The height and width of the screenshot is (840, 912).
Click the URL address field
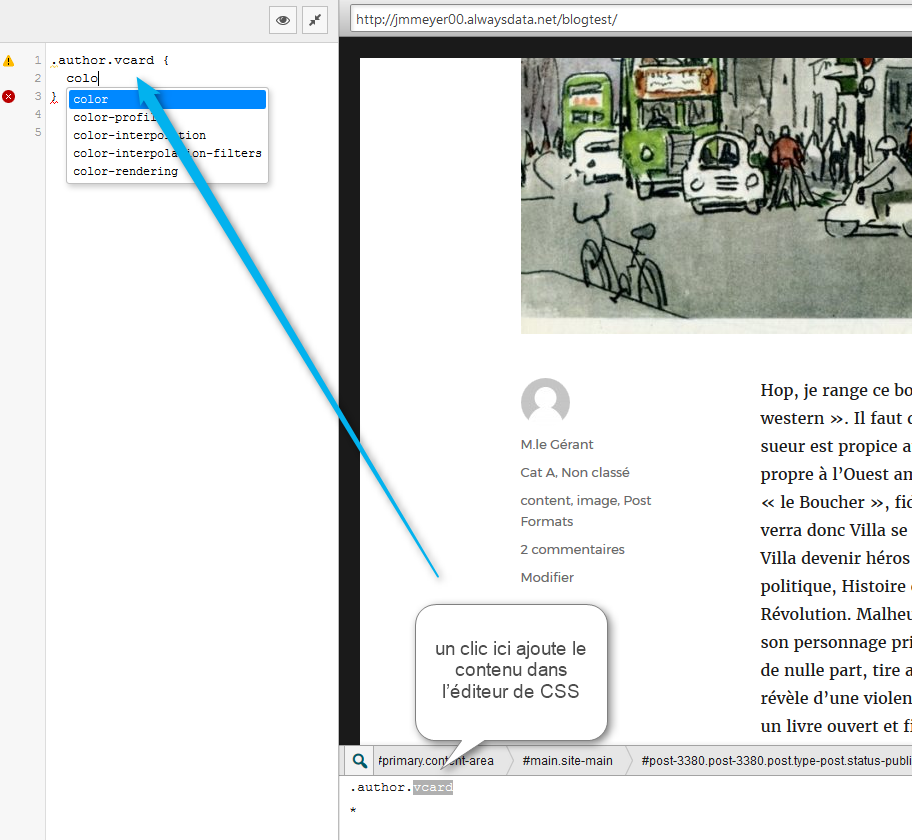point(631,19)
